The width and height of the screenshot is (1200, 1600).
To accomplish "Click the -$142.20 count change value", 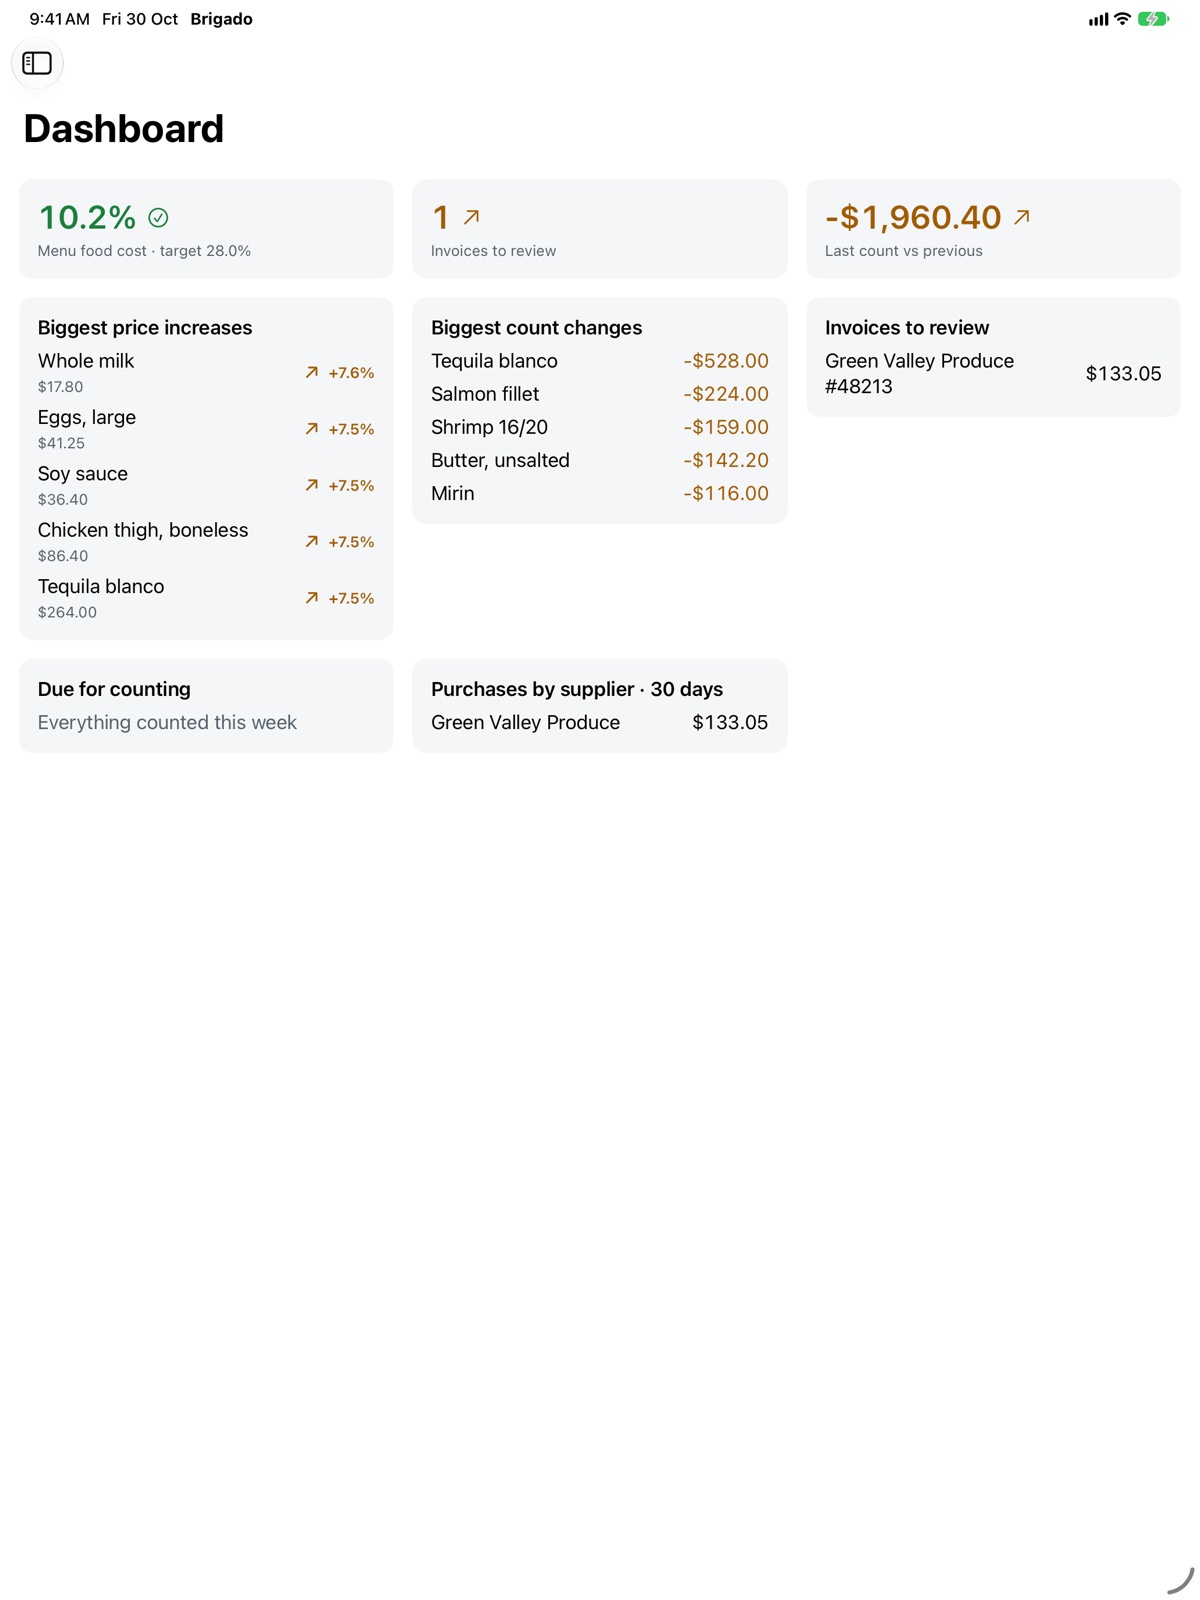I will pos(726,460).
